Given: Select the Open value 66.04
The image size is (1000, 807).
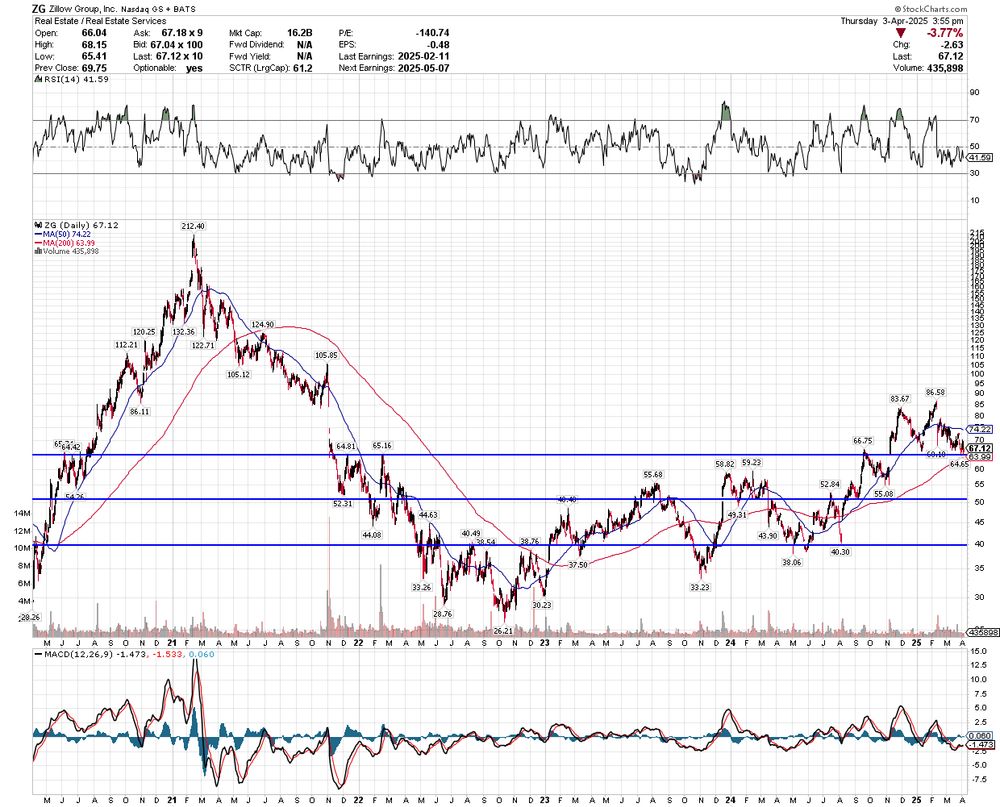Looking at the screenshot, I should [x=94, y=33].
